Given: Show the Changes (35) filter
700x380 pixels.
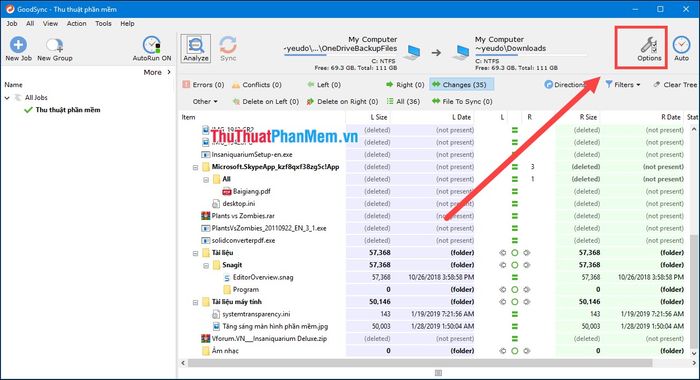Looking at the screenshot, I should tap(461, 84).
